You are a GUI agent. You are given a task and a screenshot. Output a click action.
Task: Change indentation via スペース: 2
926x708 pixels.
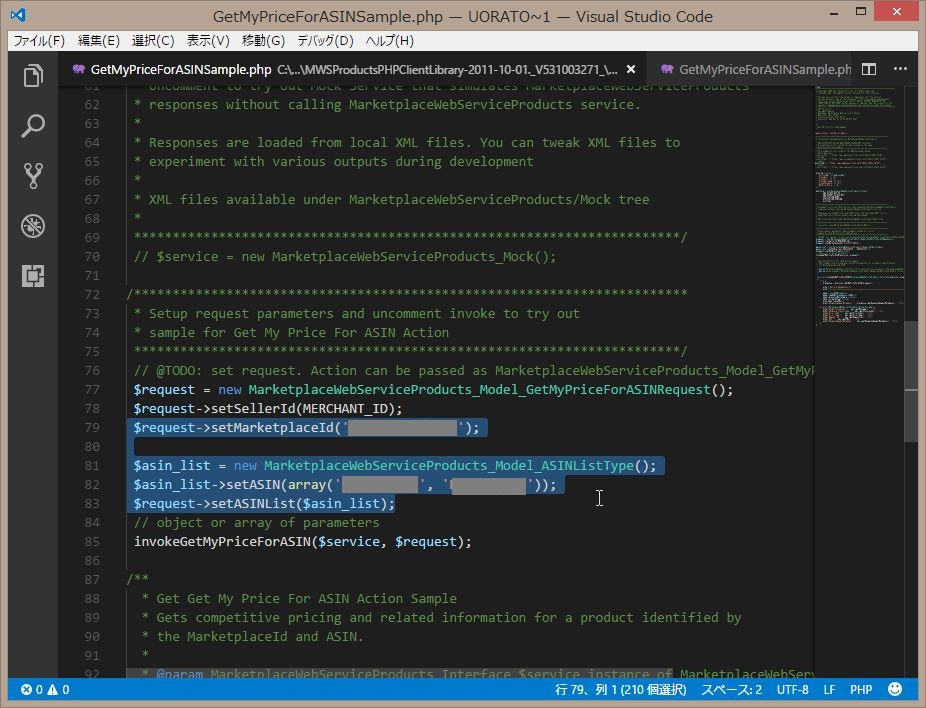point(732,689)
